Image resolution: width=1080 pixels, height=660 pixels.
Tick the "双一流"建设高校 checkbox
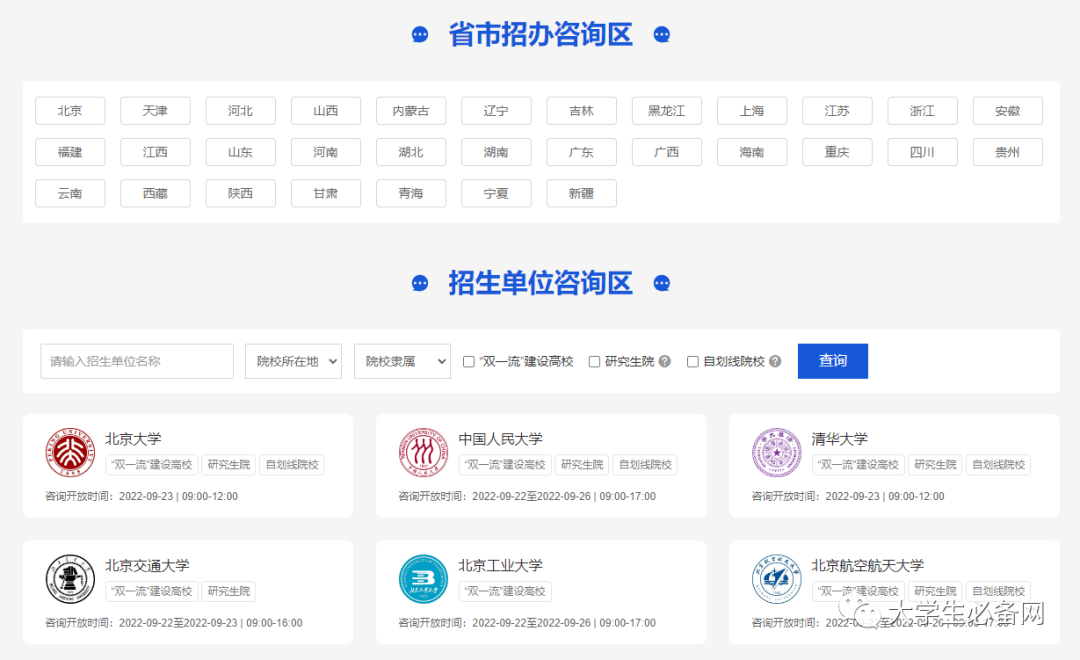tap(468, 362)
